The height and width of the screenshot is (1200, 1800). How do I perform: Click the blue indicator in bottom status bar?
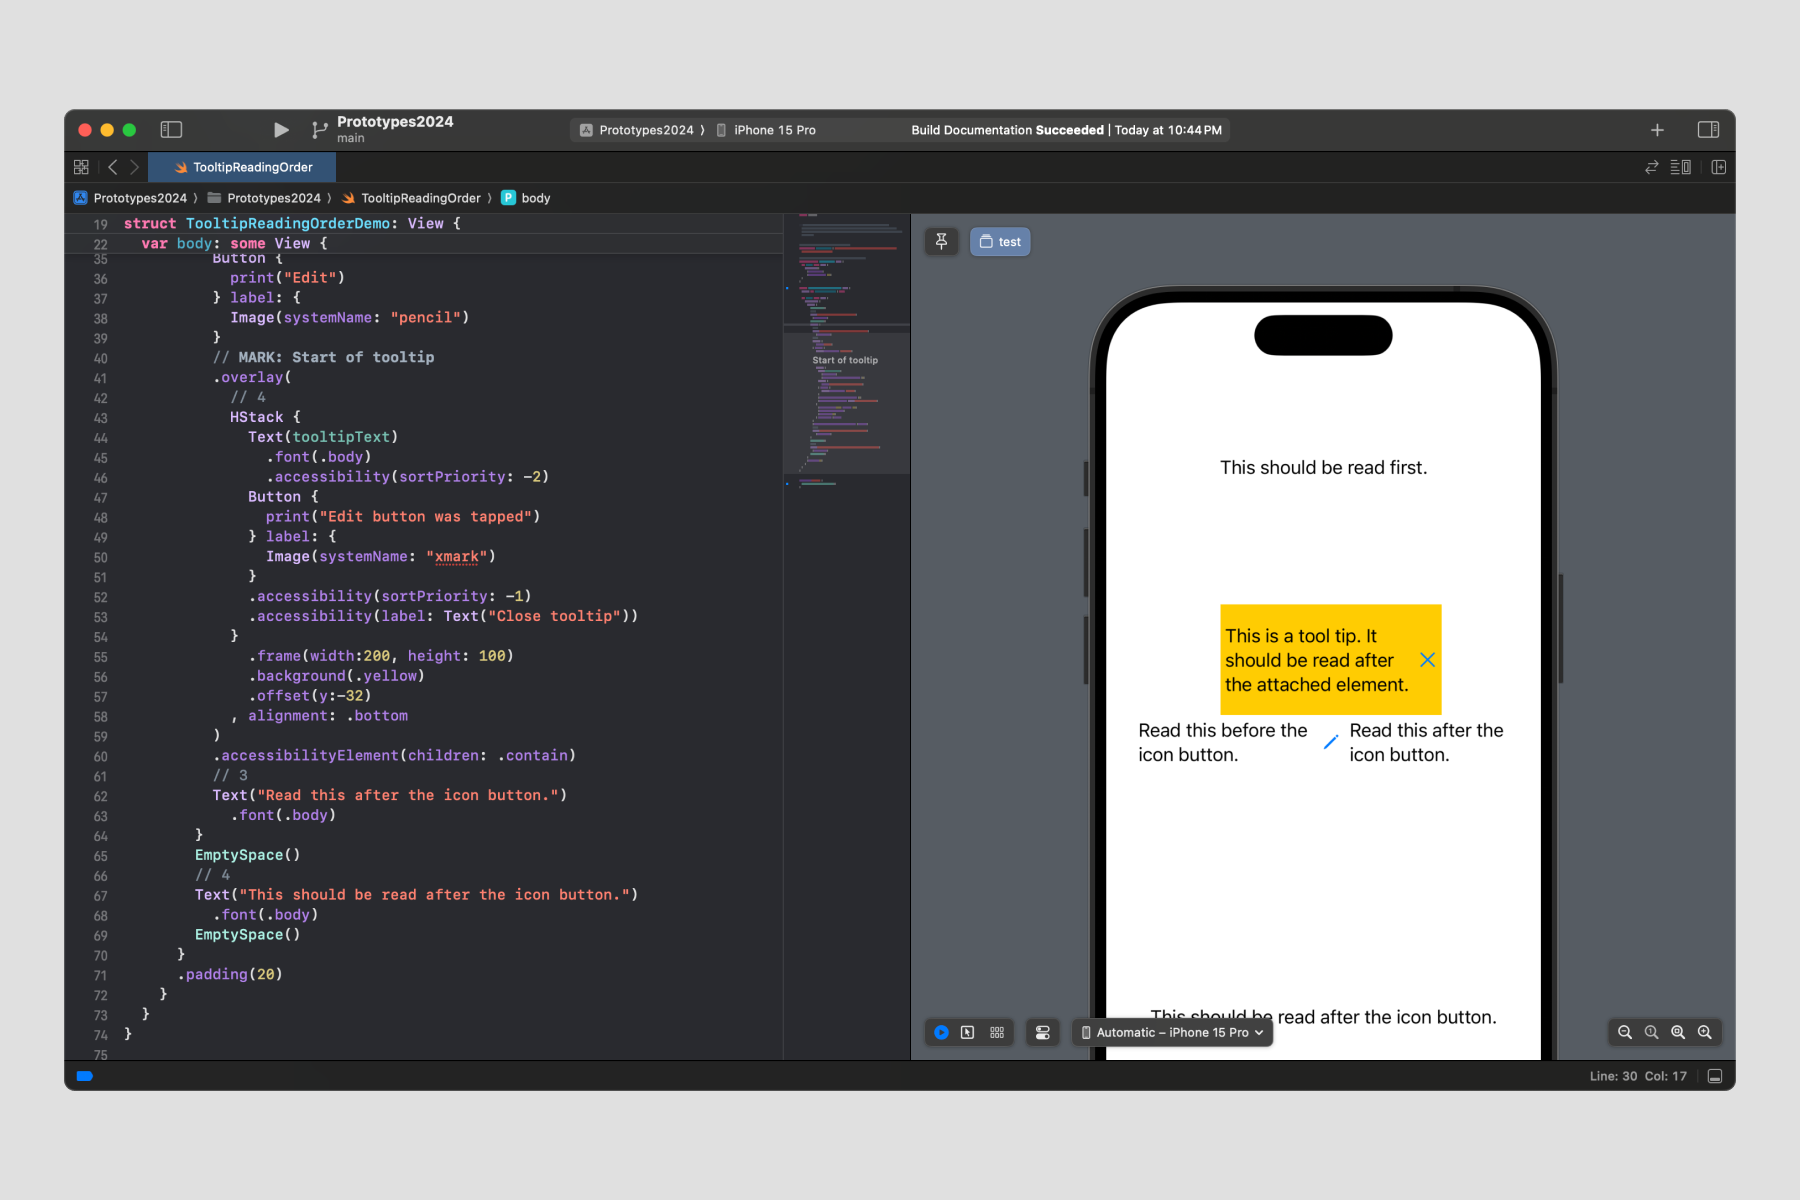coord(85,1076)
